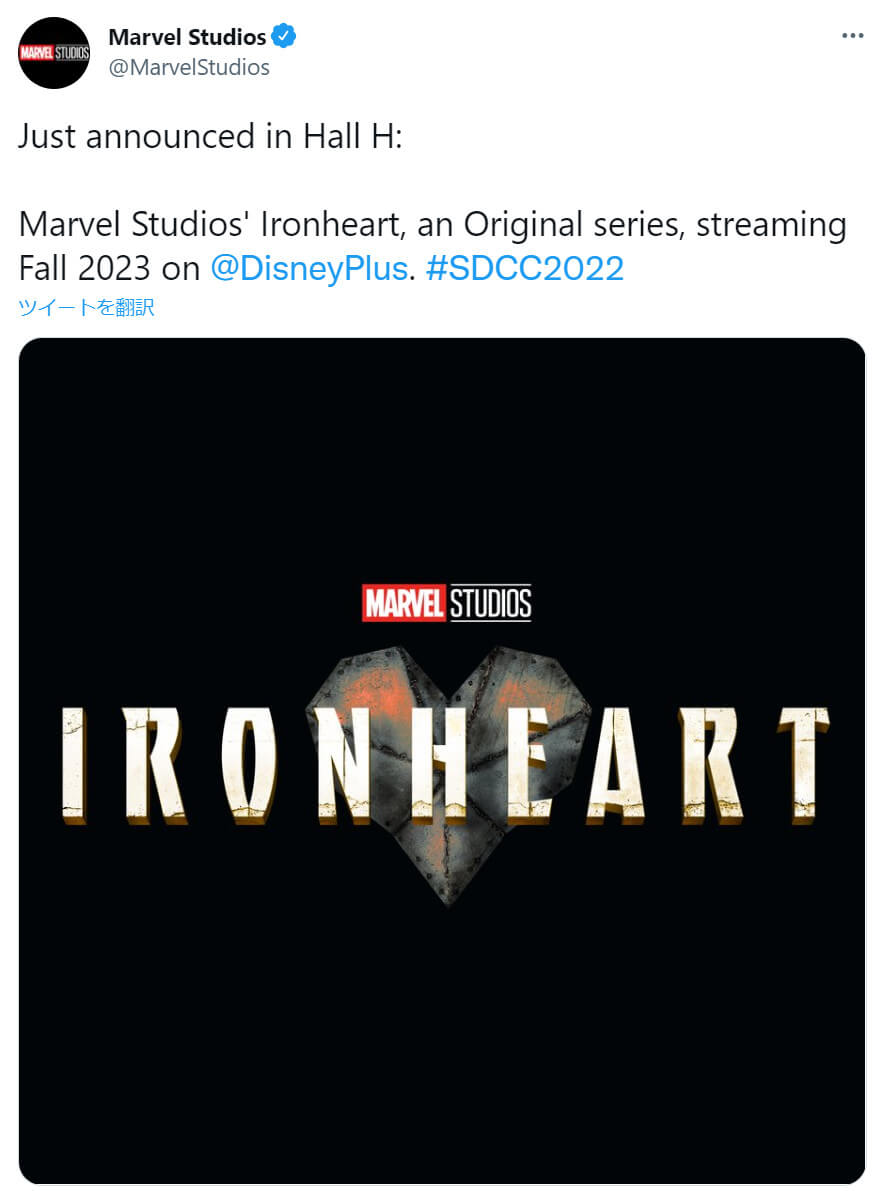Click the blue verified badge

284,36
